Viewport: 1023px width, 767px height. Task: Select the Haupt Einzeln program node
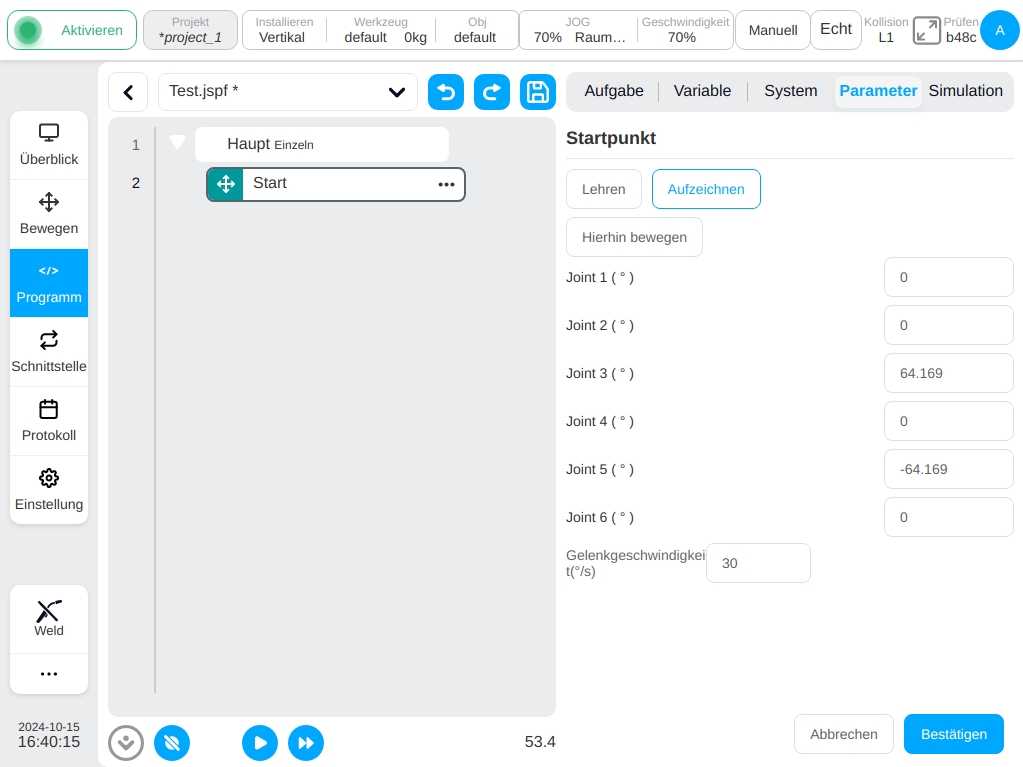(322, 144)
